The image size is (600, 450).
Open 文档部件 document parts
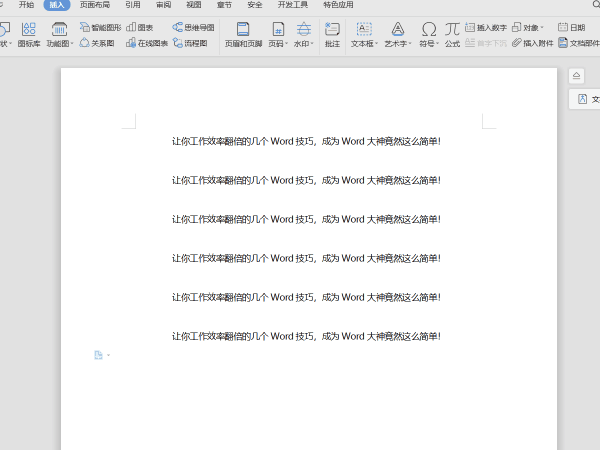pos(579,43)
